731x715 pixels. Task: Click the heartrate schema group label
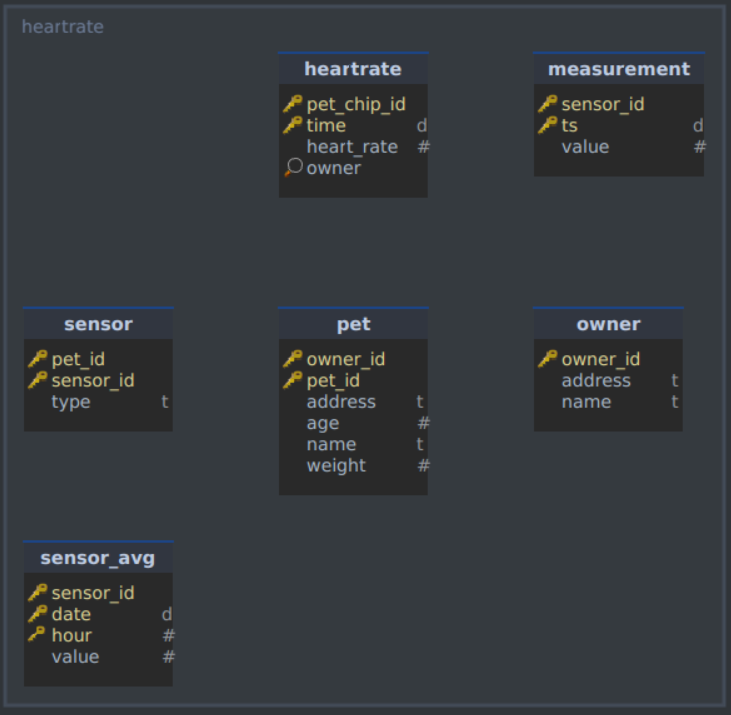click(x=62, y=27)
